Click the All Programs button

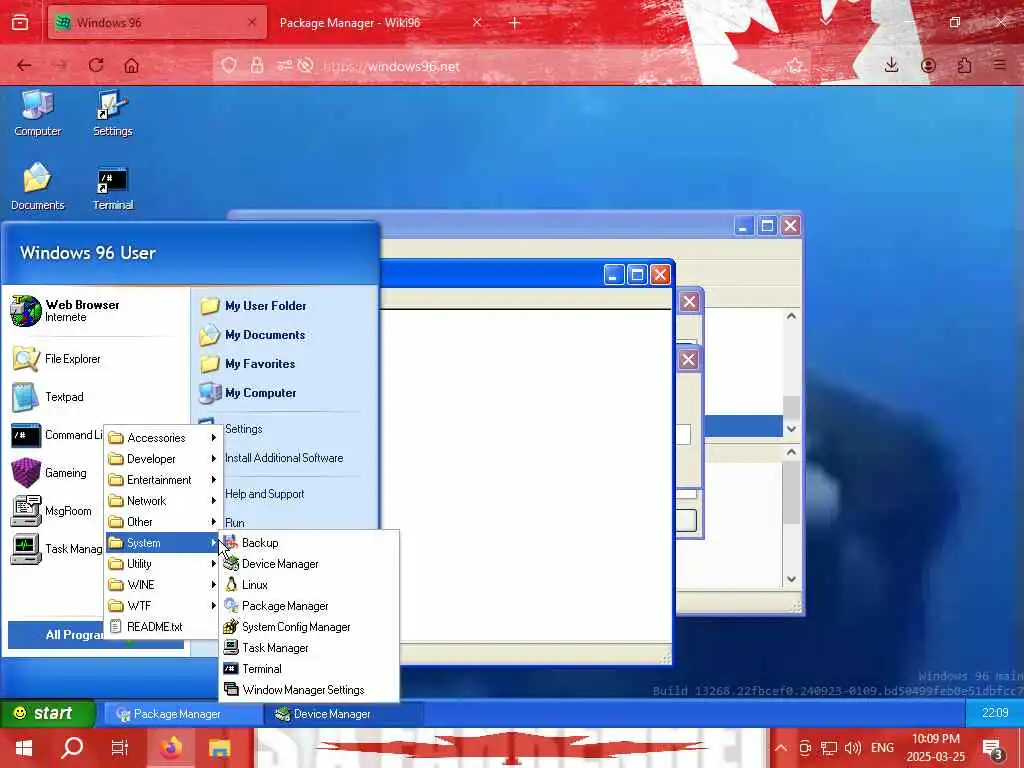point(56,635)
